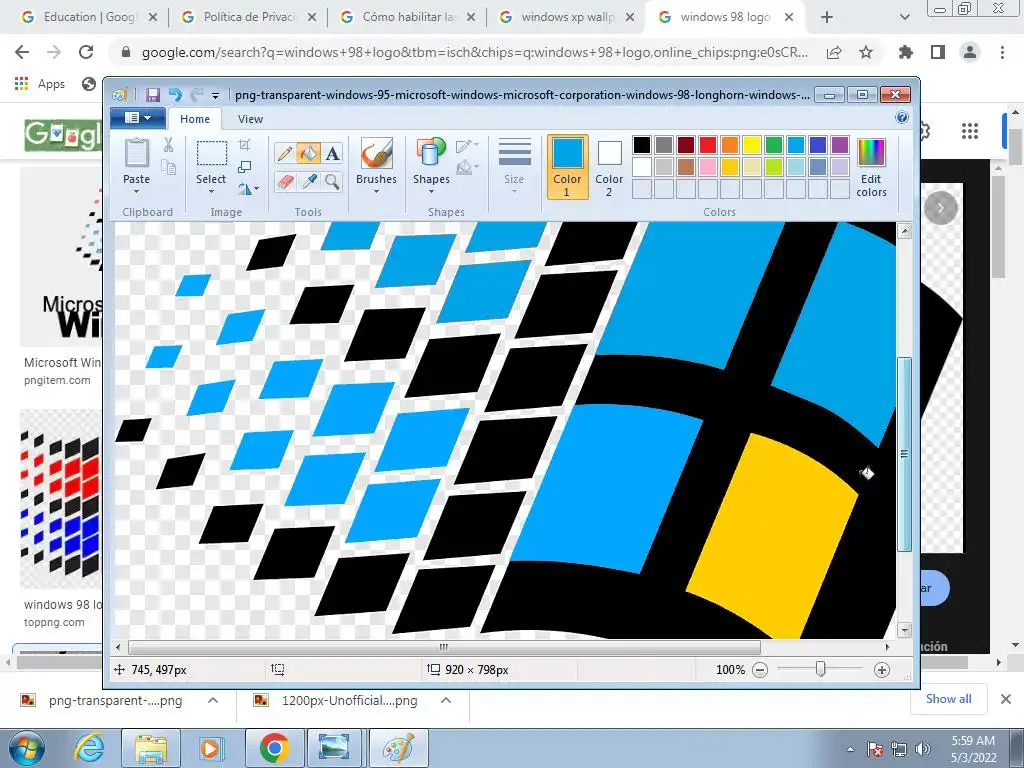Select the Pencil tool in Paint
This screenshot has width=1024, height=768.
[x=285, y=153]
